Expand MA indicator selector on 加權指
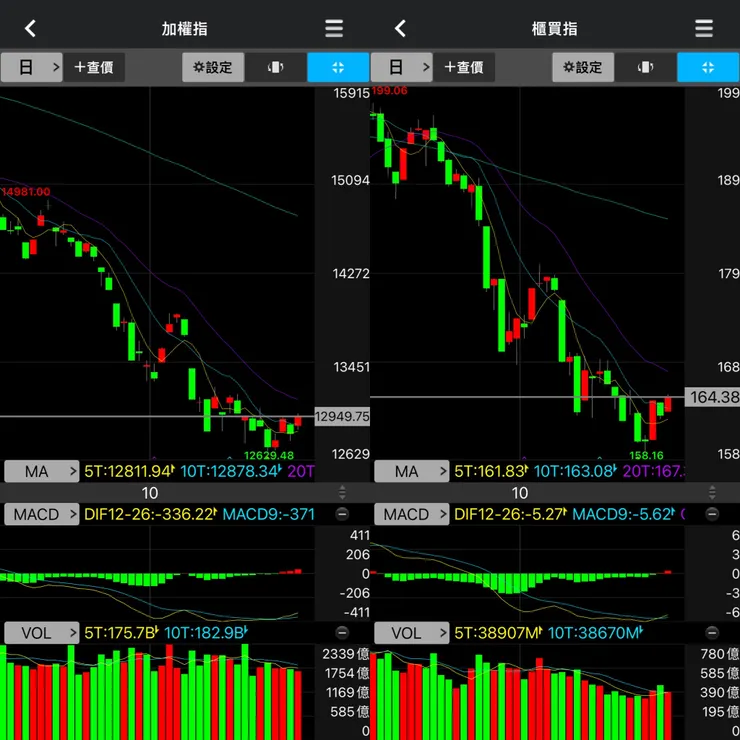740x740 pixels. [42, 471]
